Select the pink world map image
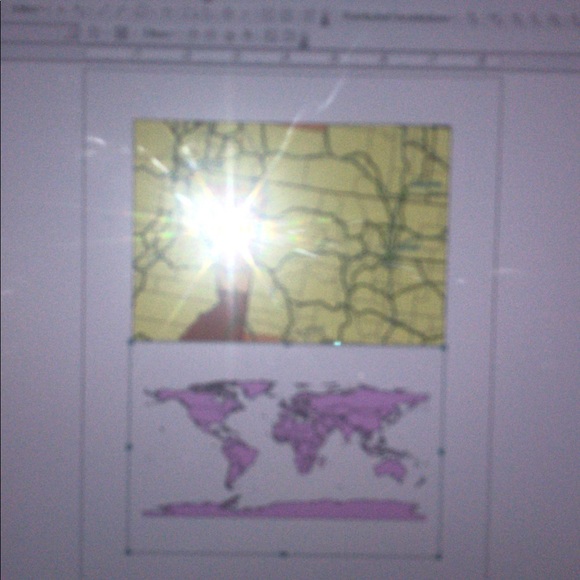Viewport: 580px width, 580px height. click(x=285, y=449)
